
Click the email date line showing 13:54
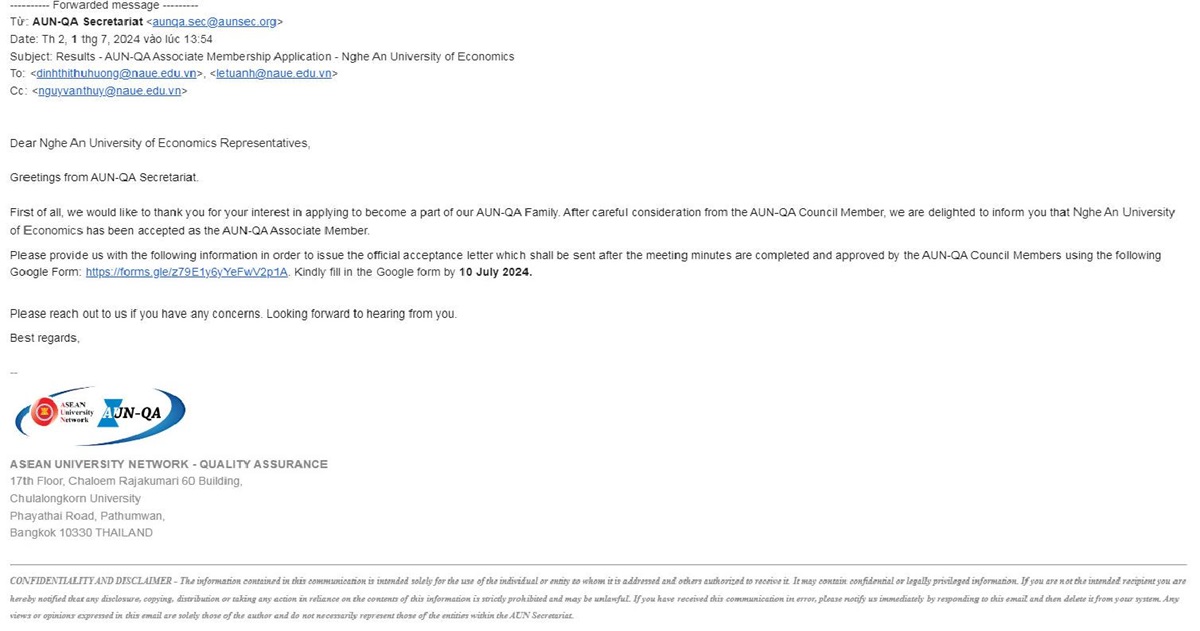pos(110,39)
